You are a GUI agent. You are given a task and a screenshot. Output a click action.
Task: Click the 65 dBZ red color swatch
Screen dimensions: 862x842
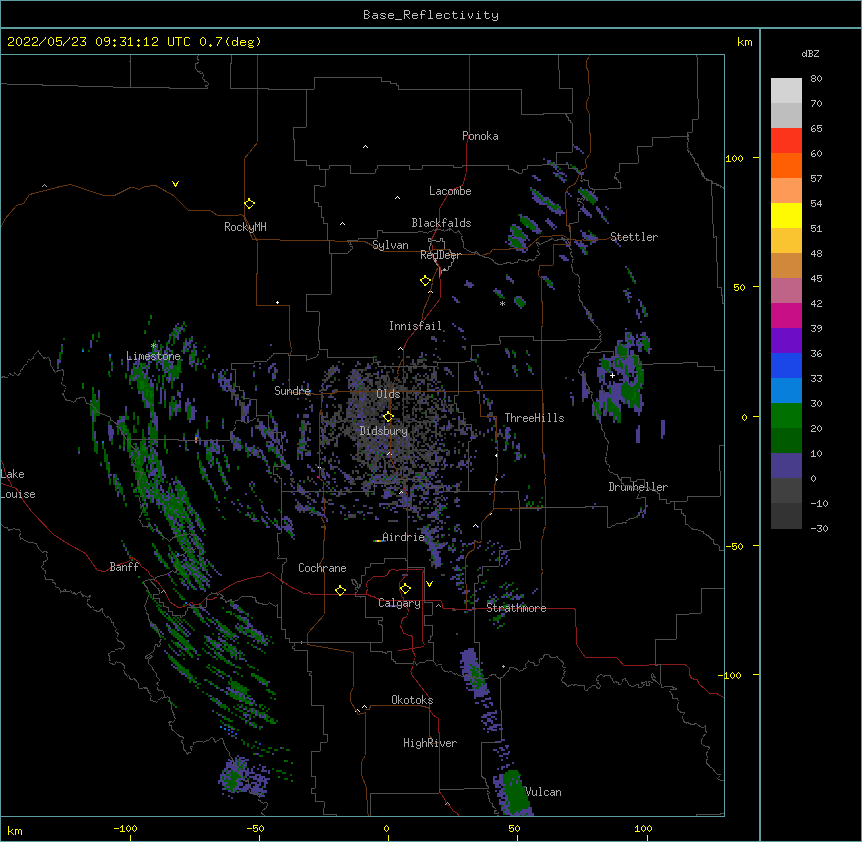pyautogui.click(x=786, y=140)
